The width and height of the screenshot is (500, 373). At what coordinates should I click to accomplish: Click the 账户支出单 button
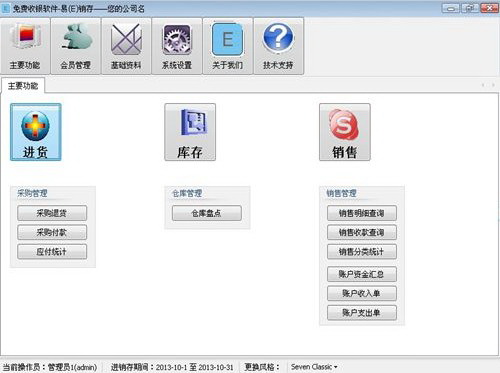[362, 313]
